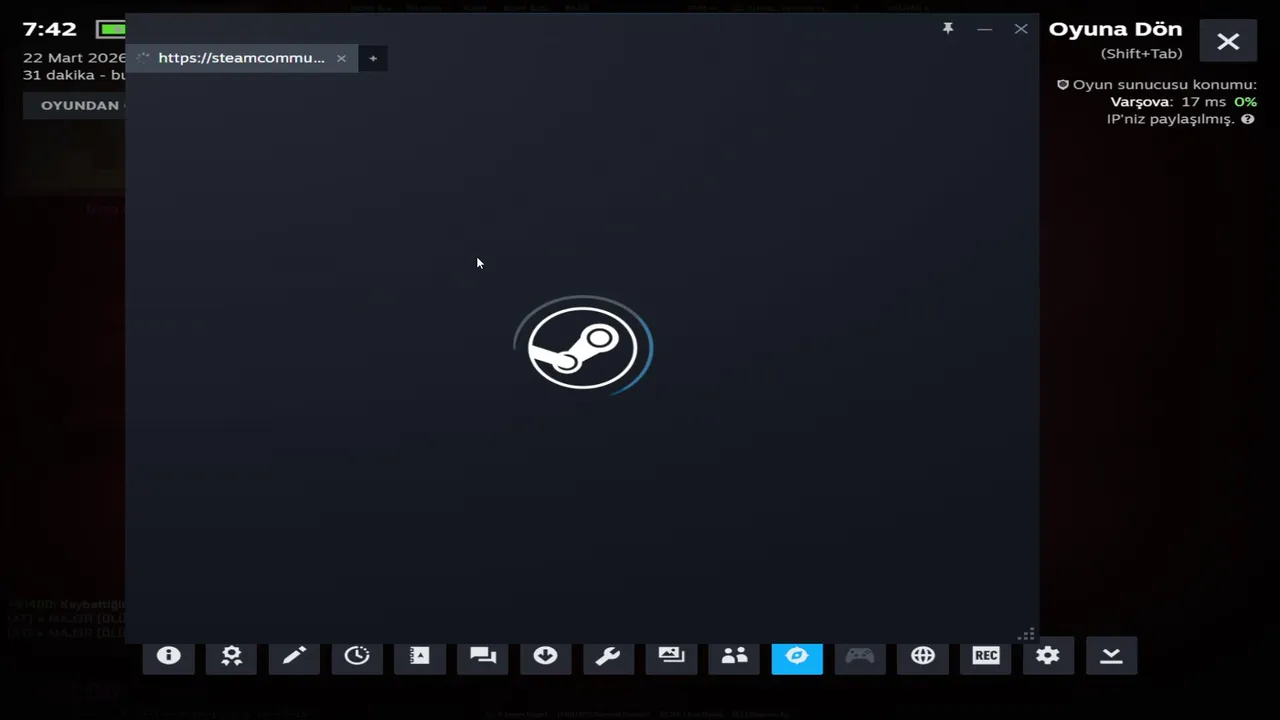Open the guides book icon
Screen dimensions: 1280x720
420,656
